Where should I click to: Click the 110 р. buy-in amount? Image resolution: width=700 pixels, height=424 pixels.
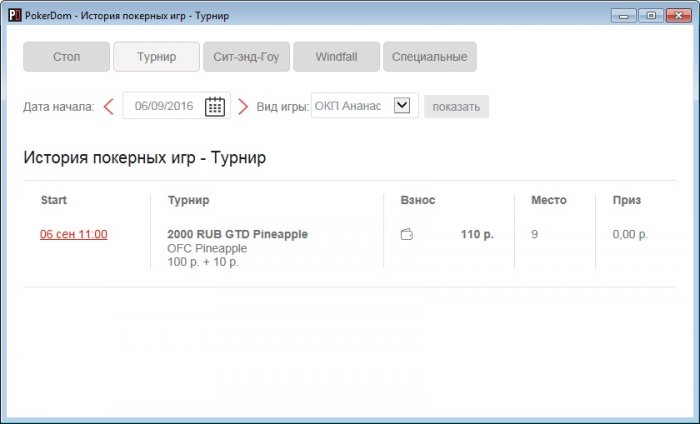click(x=477, y=234)
